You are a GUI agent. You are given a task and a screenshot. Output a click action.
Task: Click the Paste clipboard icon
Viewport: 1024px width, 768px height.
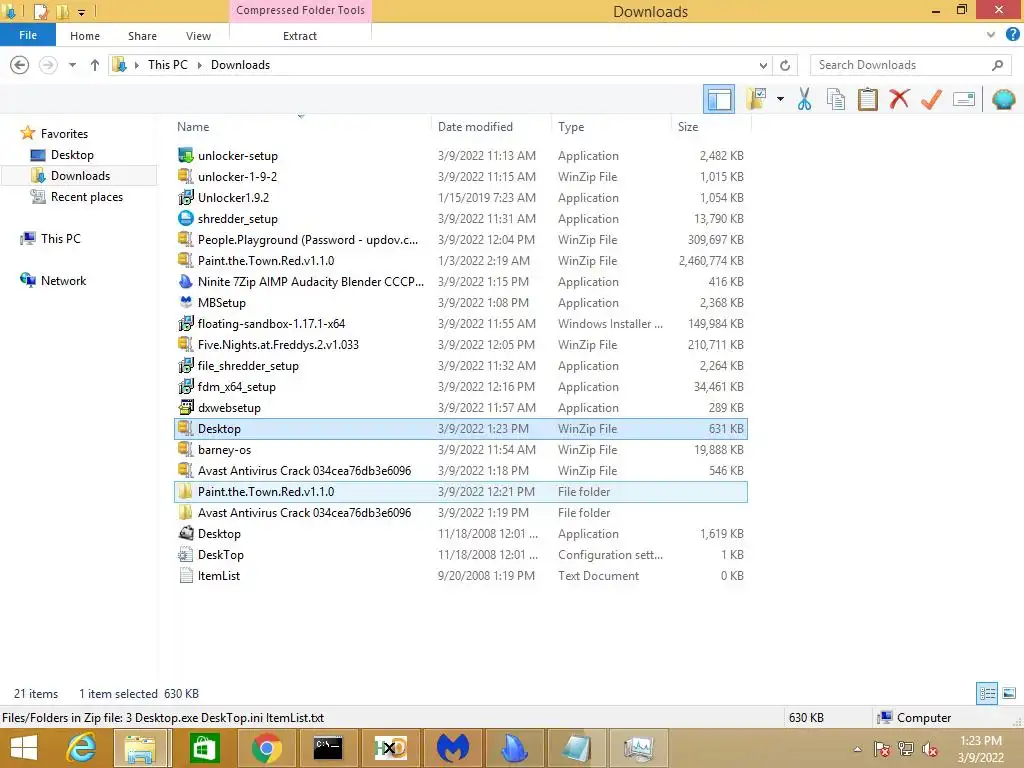[867, 99]
